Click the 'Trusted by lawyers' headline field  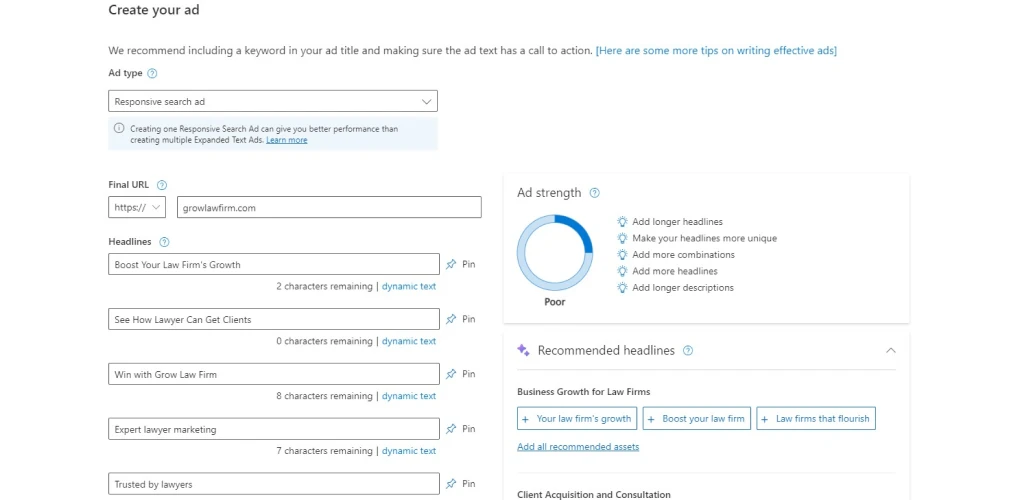tap(274, 484)
